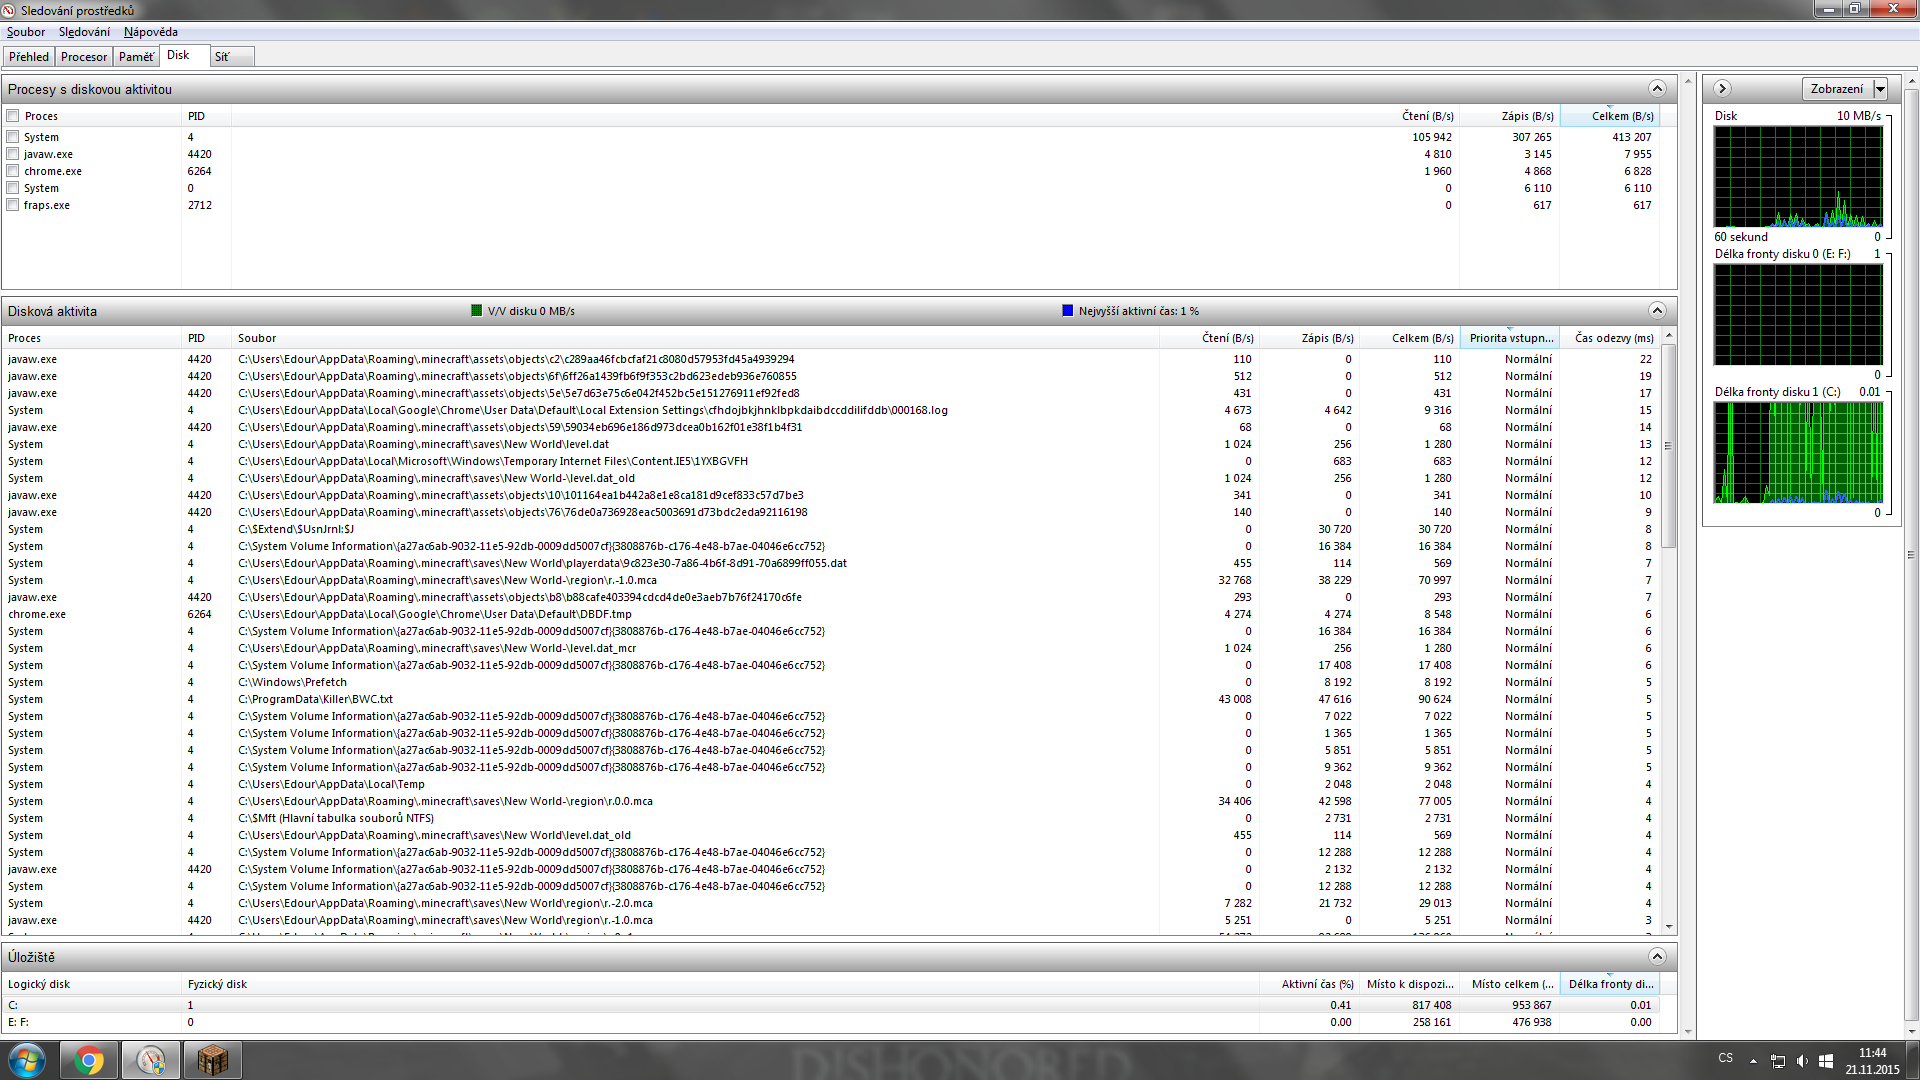Click the volume speaker tray icon

point(1801,1061)
